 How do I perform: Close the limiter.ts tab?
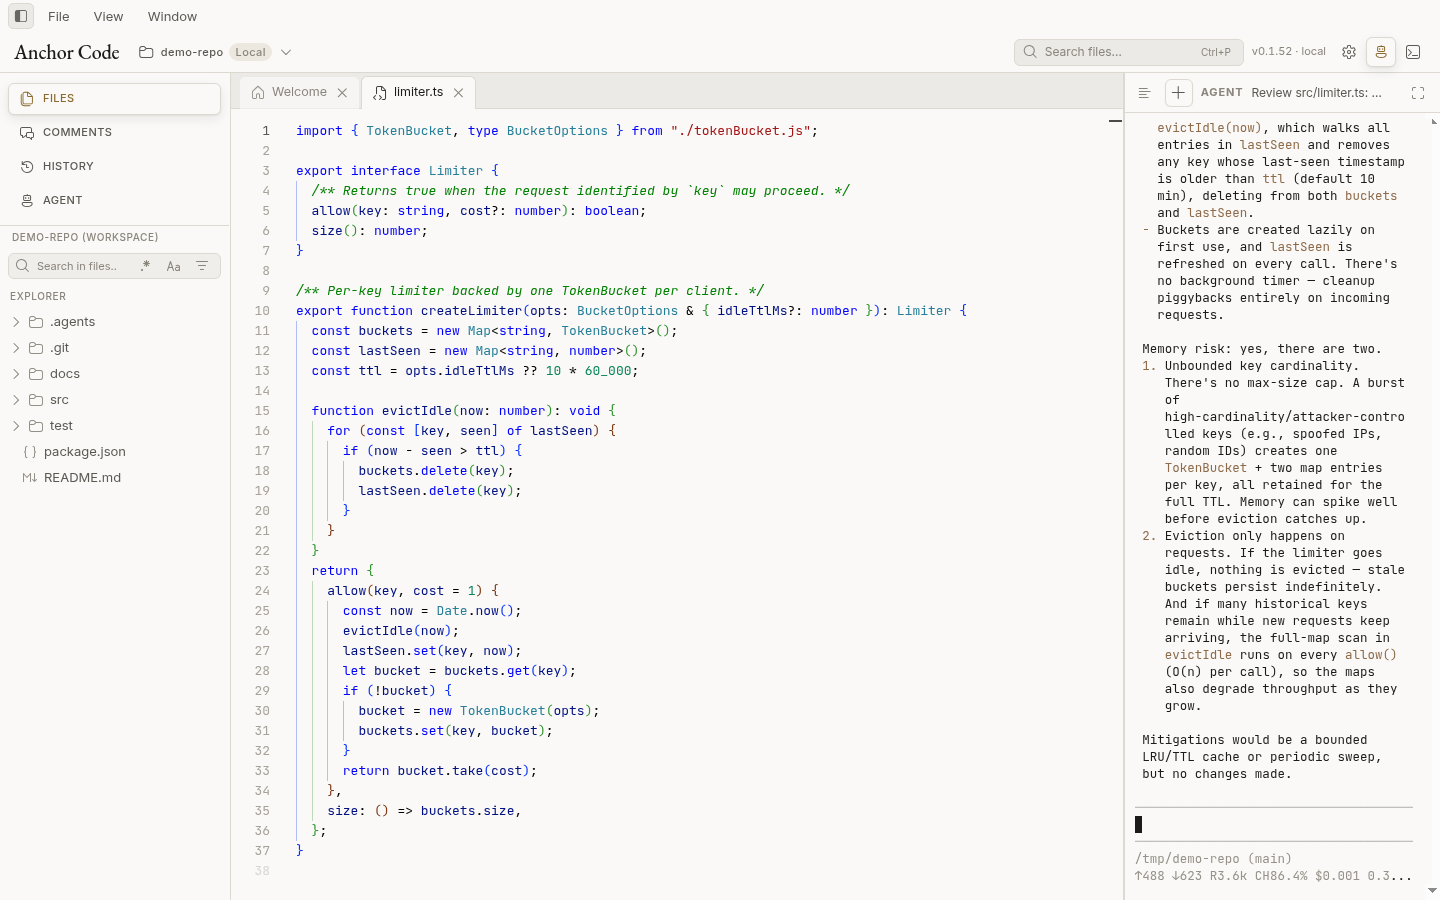tap(458, 93)
